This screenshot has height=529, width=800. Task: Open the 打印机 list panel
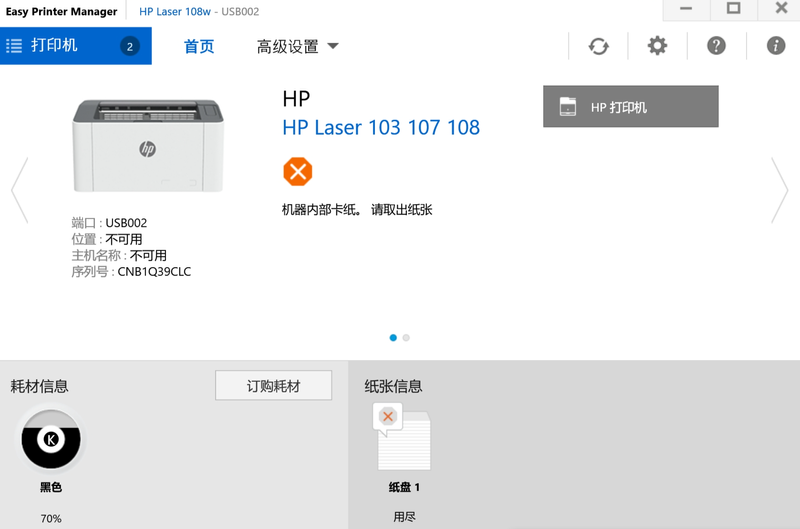tap(54, 46)
